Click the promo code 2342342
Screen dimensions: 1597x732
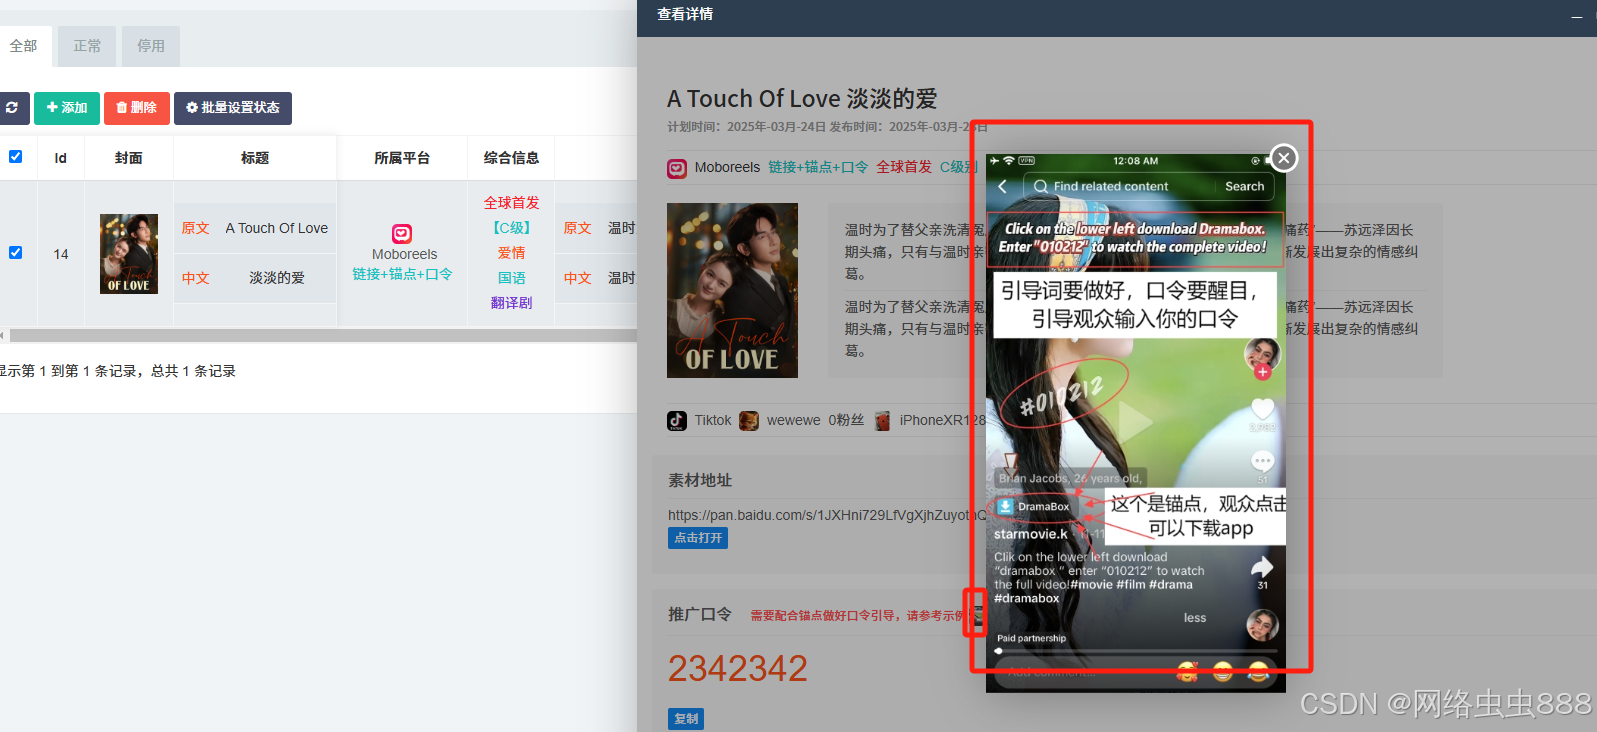[x=737, y=668]
